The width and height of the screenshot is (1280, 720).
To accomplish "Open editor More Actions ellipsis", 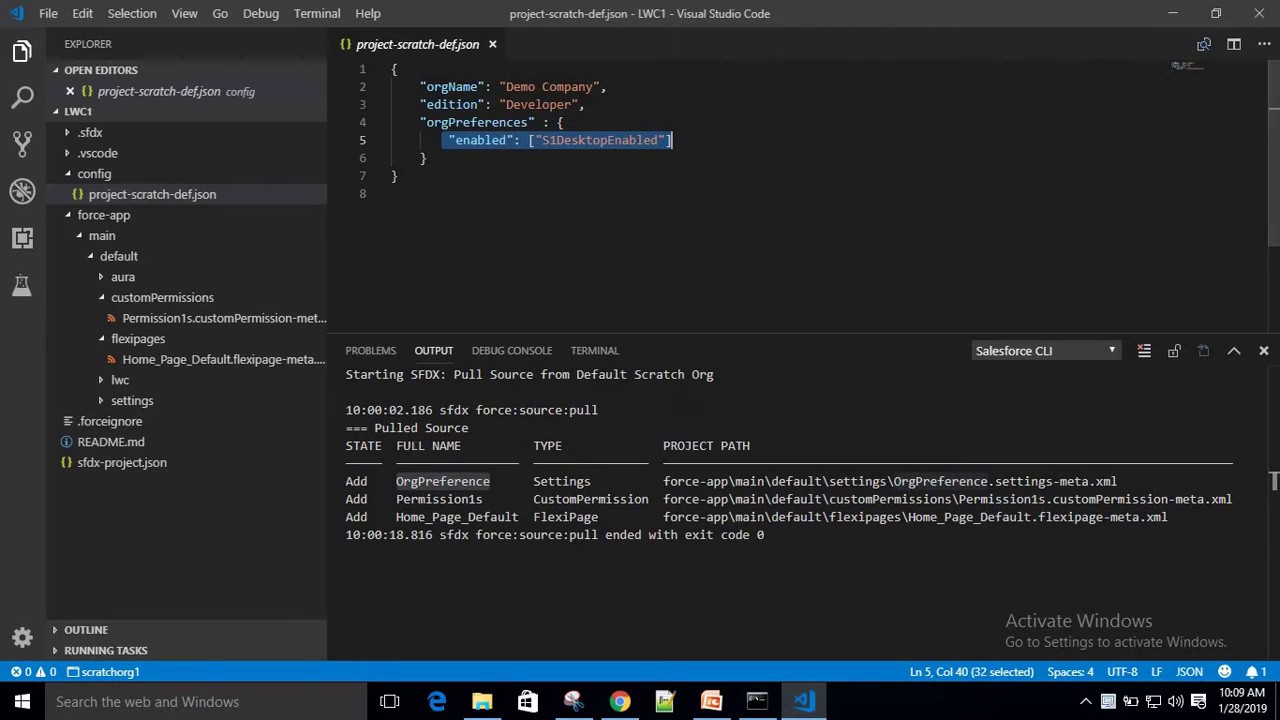I will tap(1264, 44).
